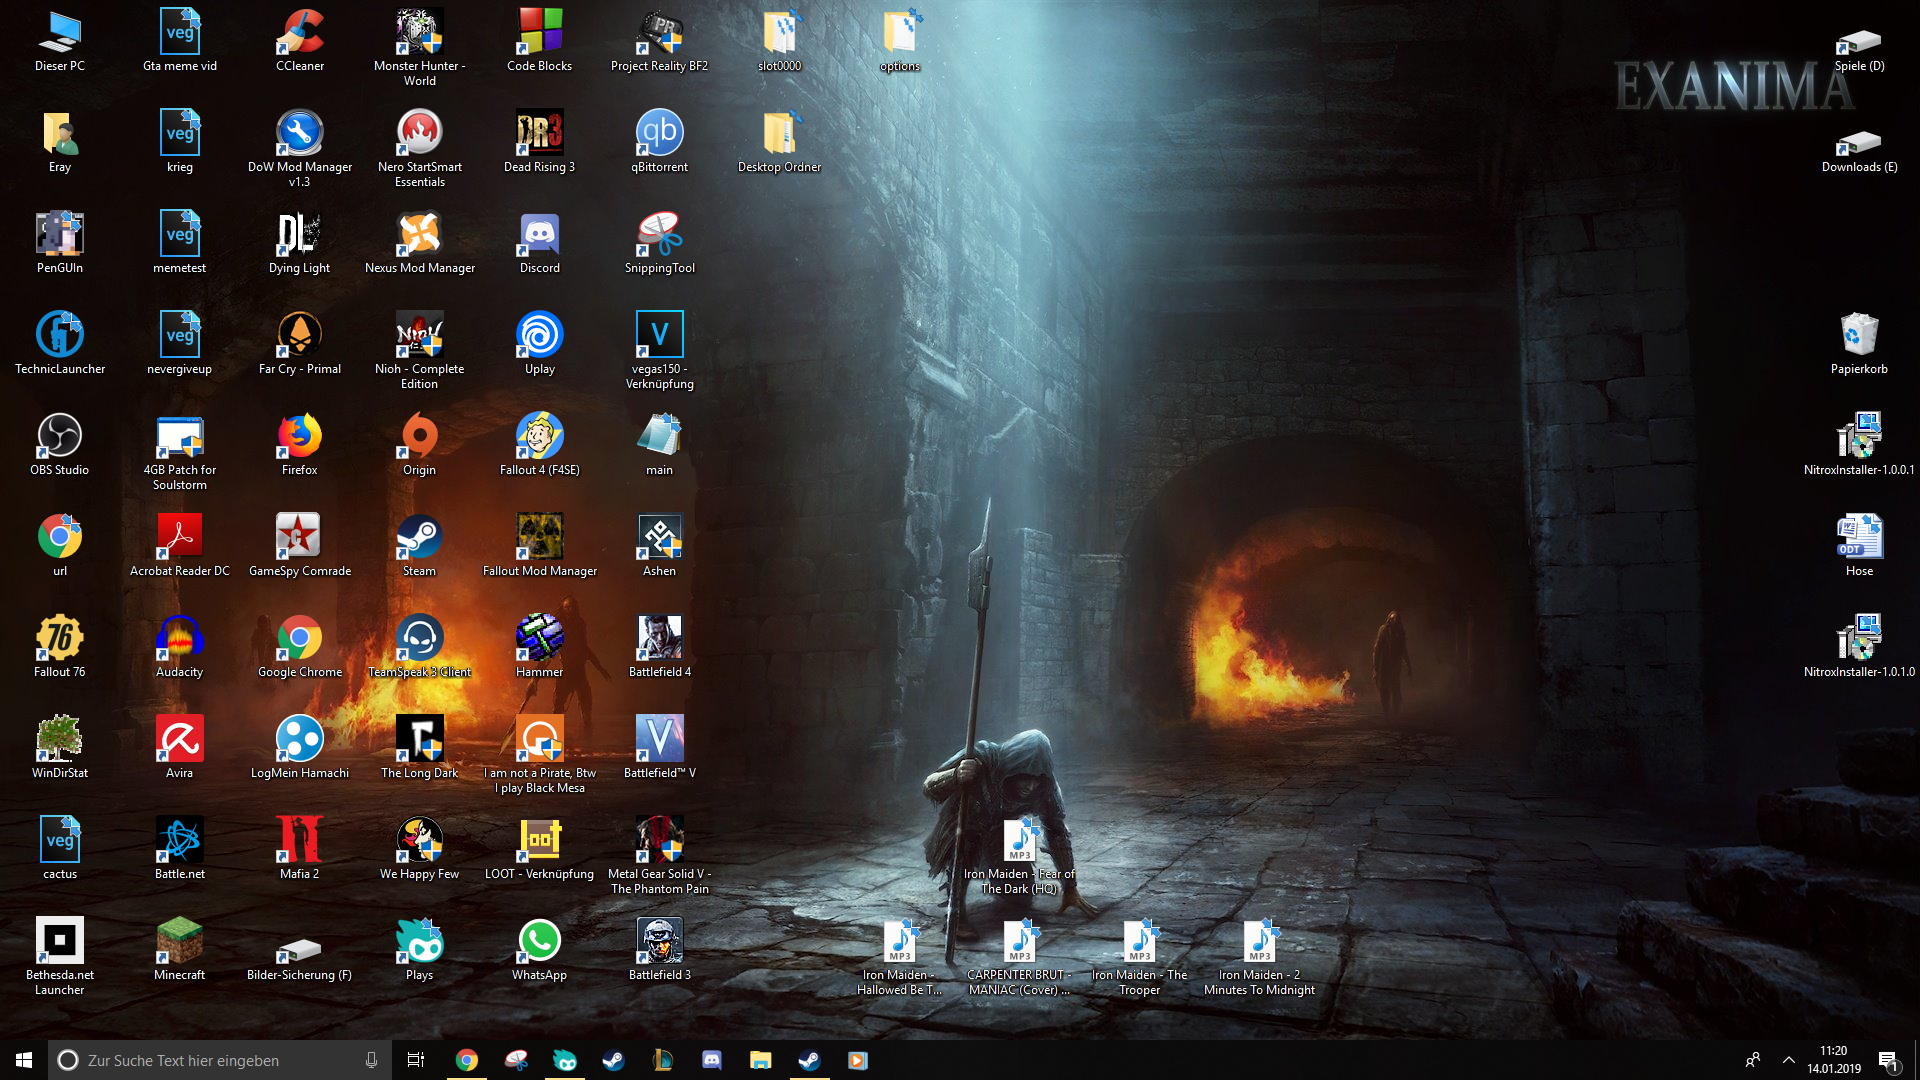Open File Explorer from the taskbar

tap(760, 1060)
